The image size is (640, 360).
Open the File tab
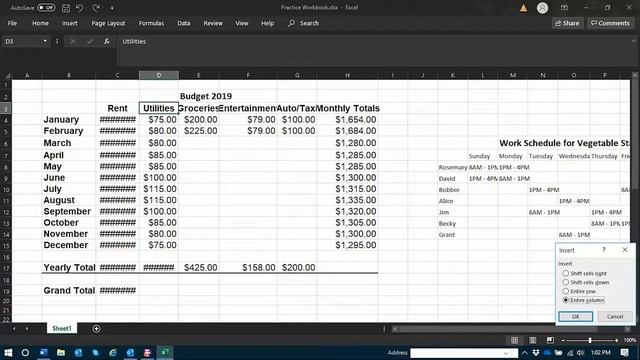pyautogui.click(x=12, y=23)
